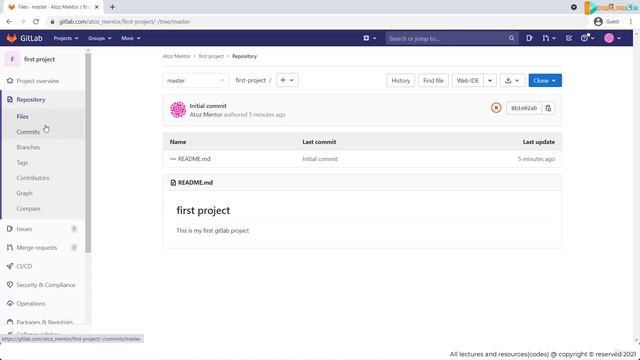Open Security & Compliance in sidebar

[x=46, y=285]
